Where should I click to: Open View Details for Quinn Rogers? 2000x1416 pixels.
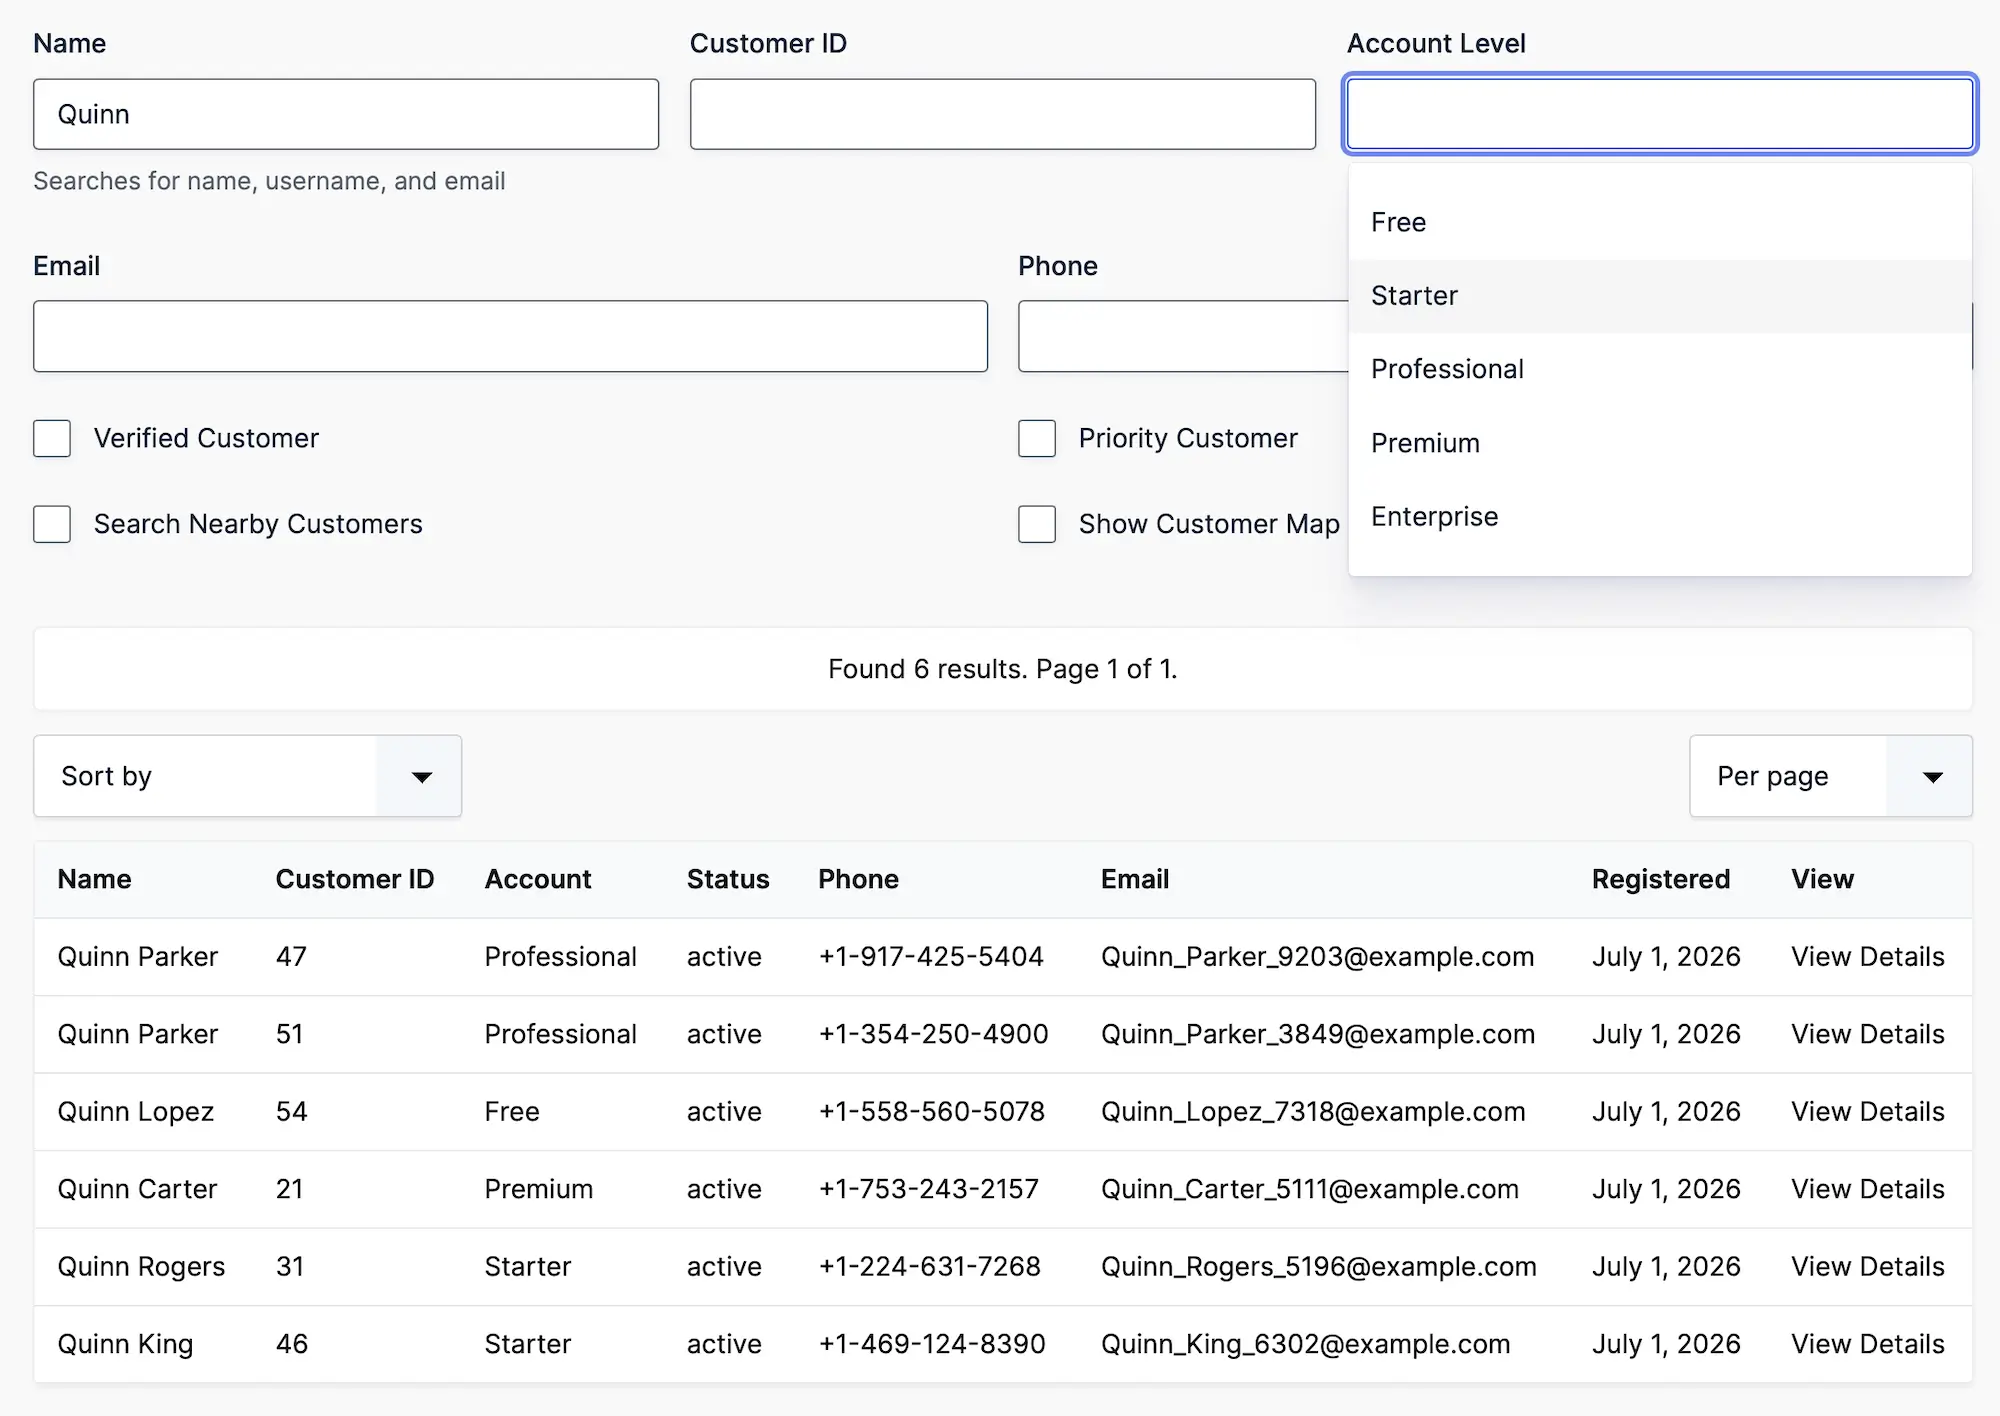pyautogui.click(x=1867, y=1267)
